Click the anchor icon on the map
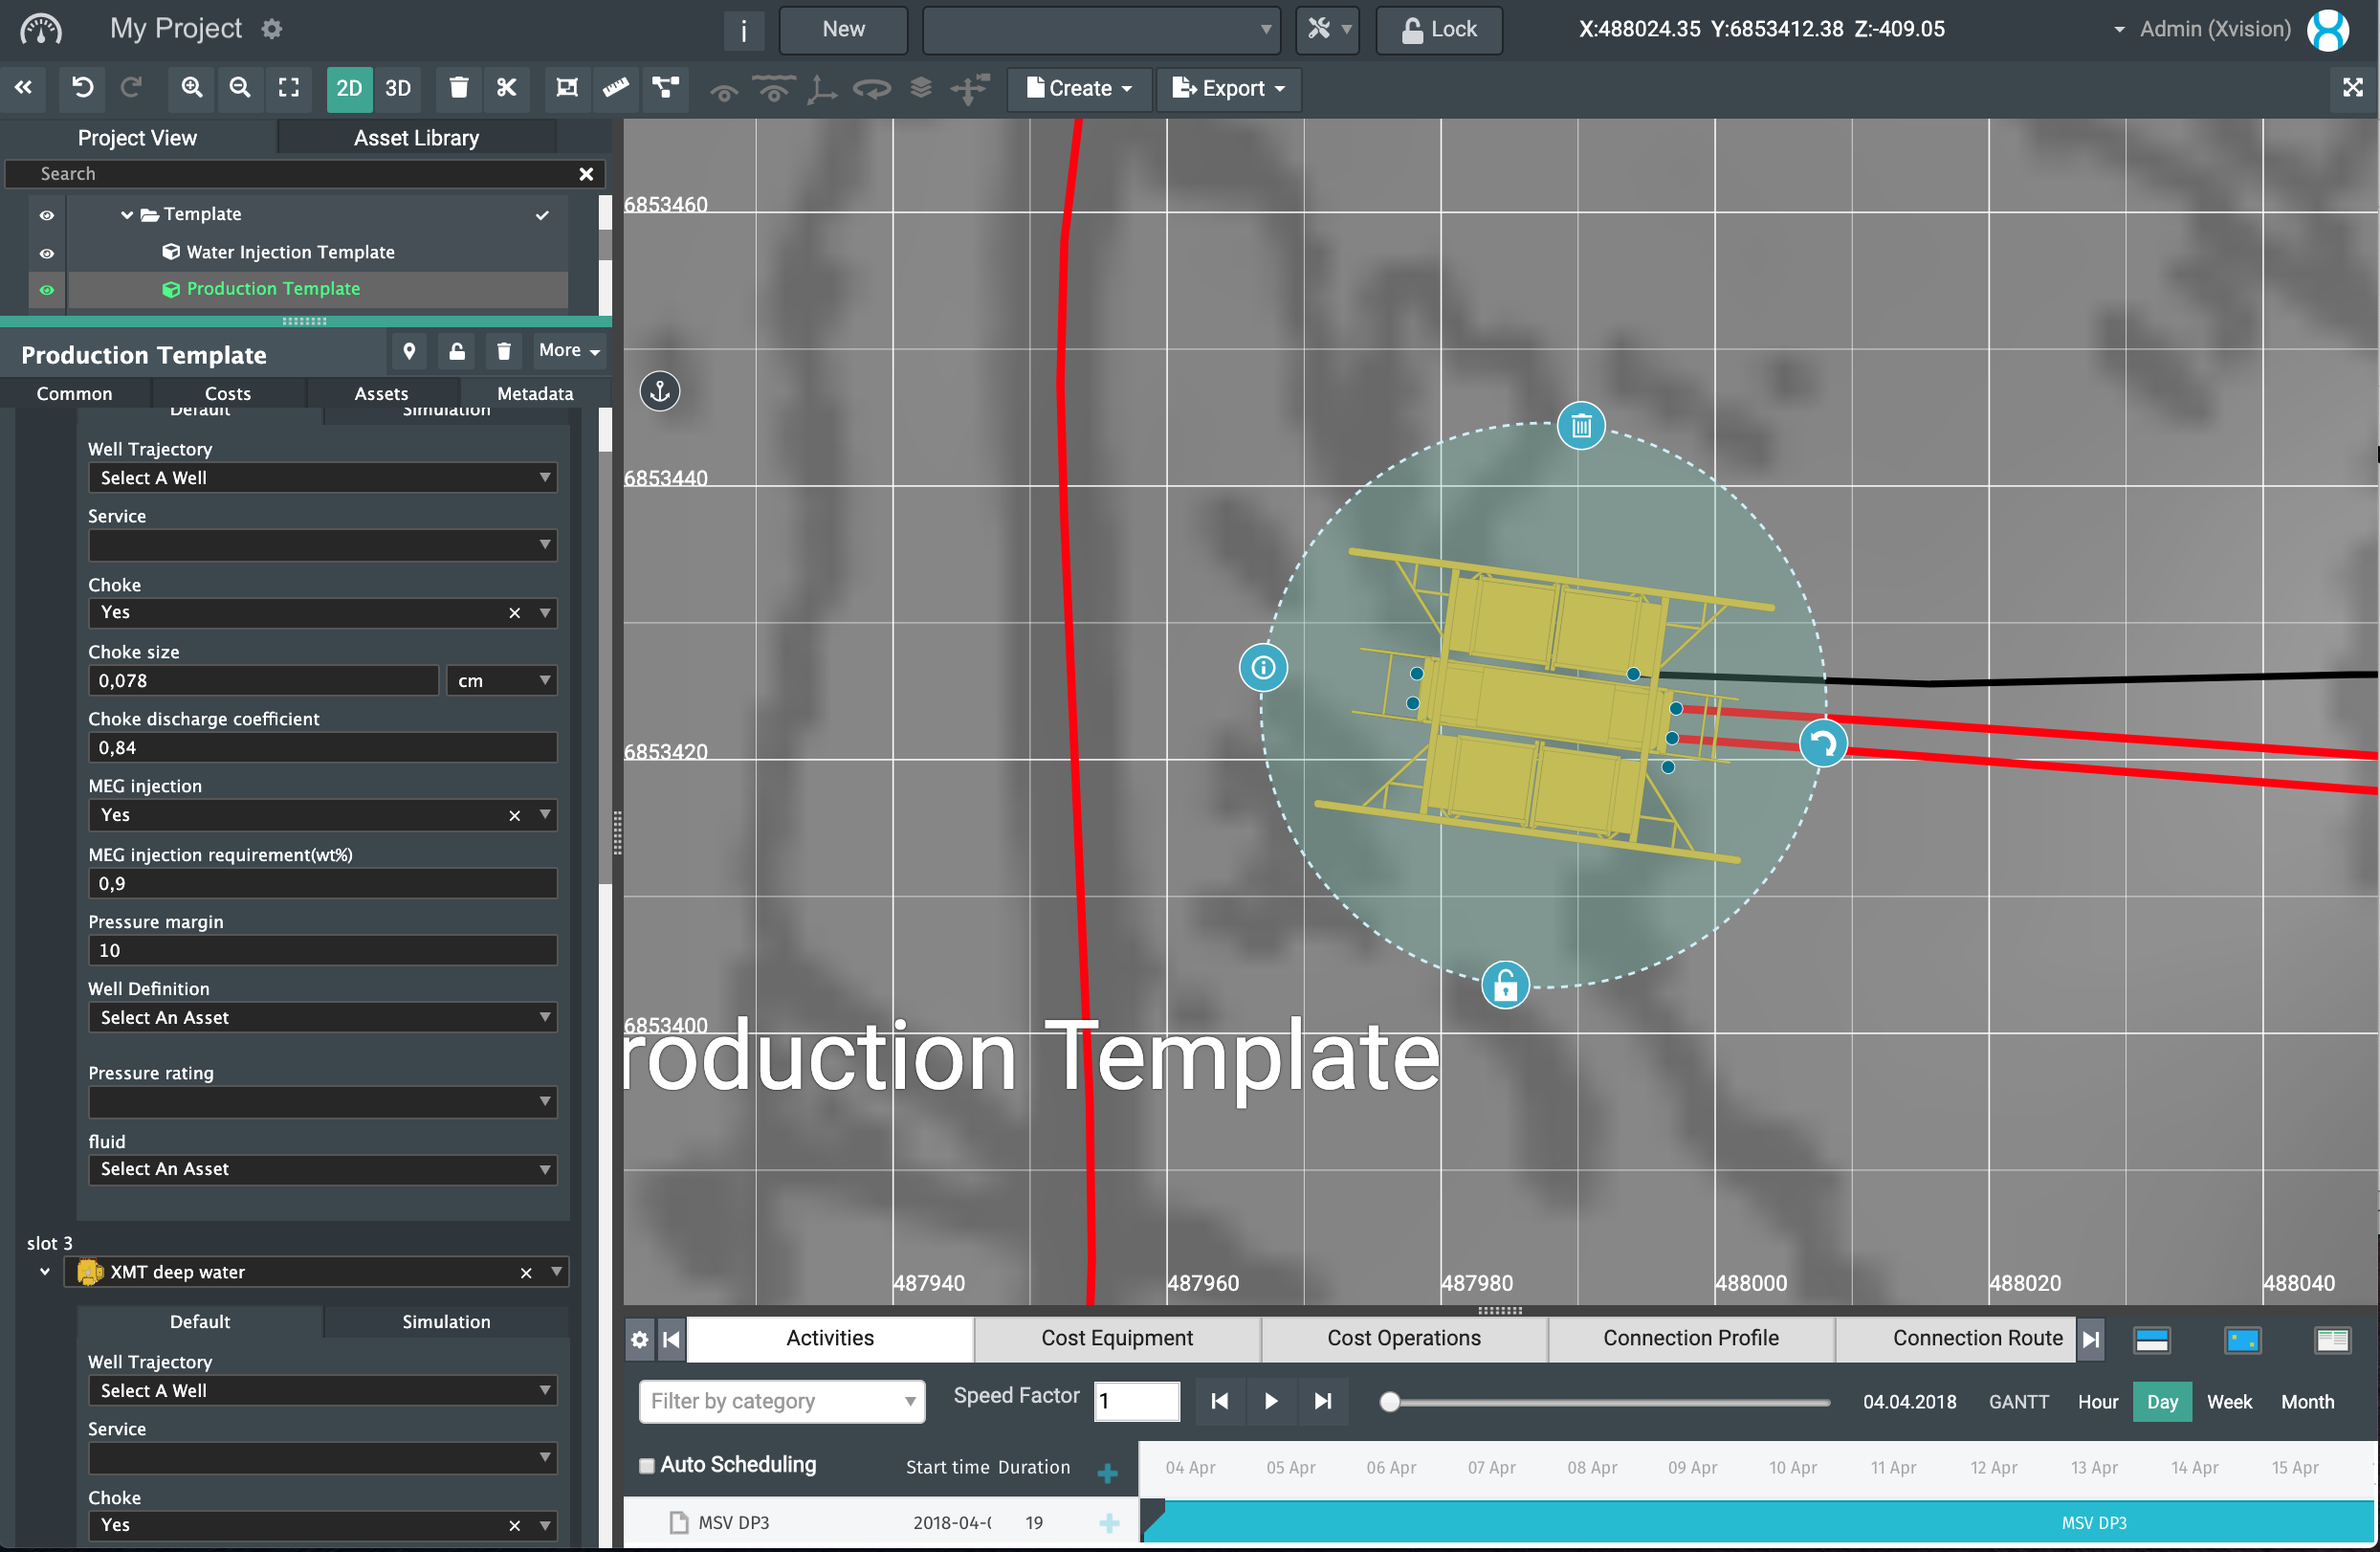 [660, 391]
